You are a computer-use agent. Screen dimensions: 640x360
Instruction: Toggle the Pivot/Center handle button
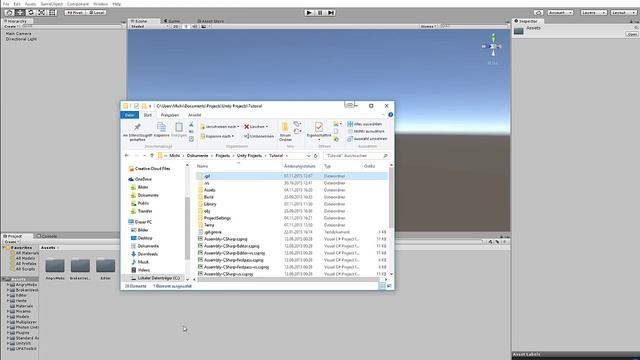click(x=75, y=13)
